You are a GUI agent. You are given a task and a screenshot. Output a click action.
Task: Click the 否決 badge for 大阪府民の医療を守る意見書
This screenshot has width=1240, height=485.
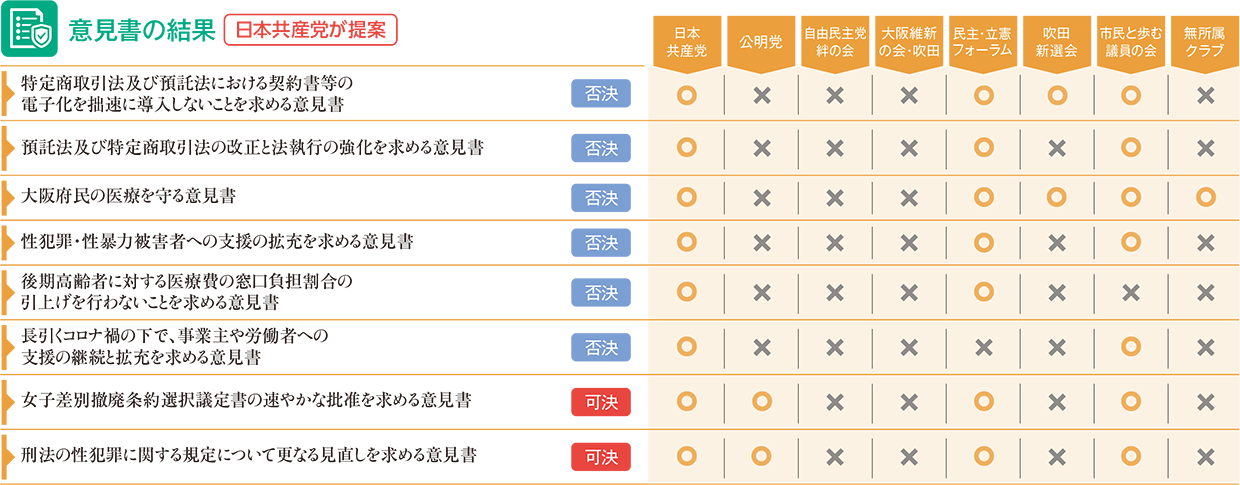601,197
